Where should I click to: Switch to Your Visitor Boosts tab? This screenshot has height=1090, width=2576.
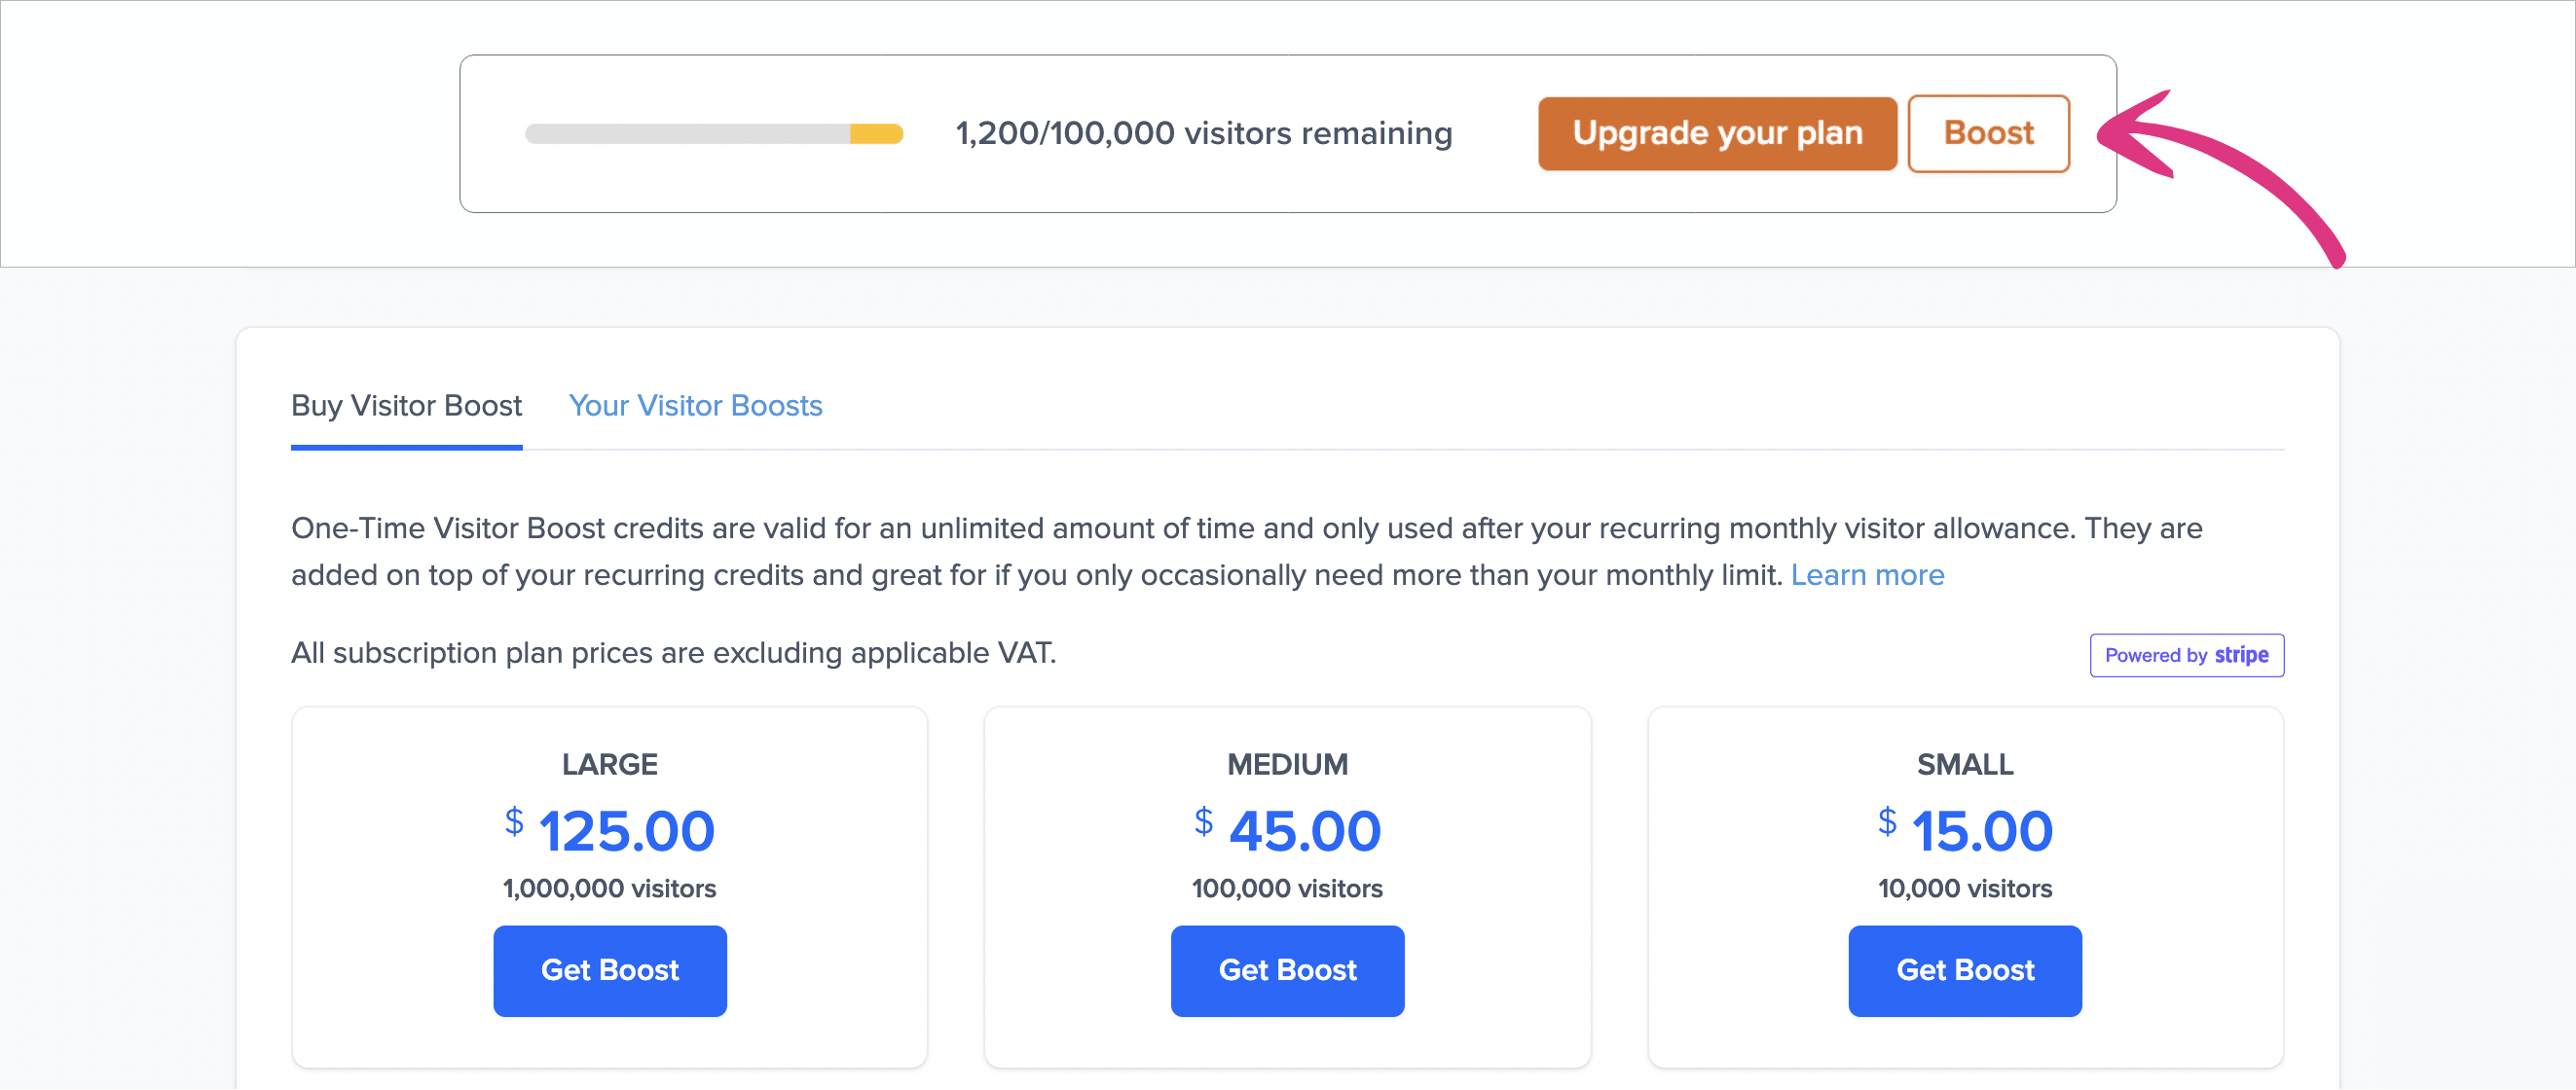click(695, 406)
